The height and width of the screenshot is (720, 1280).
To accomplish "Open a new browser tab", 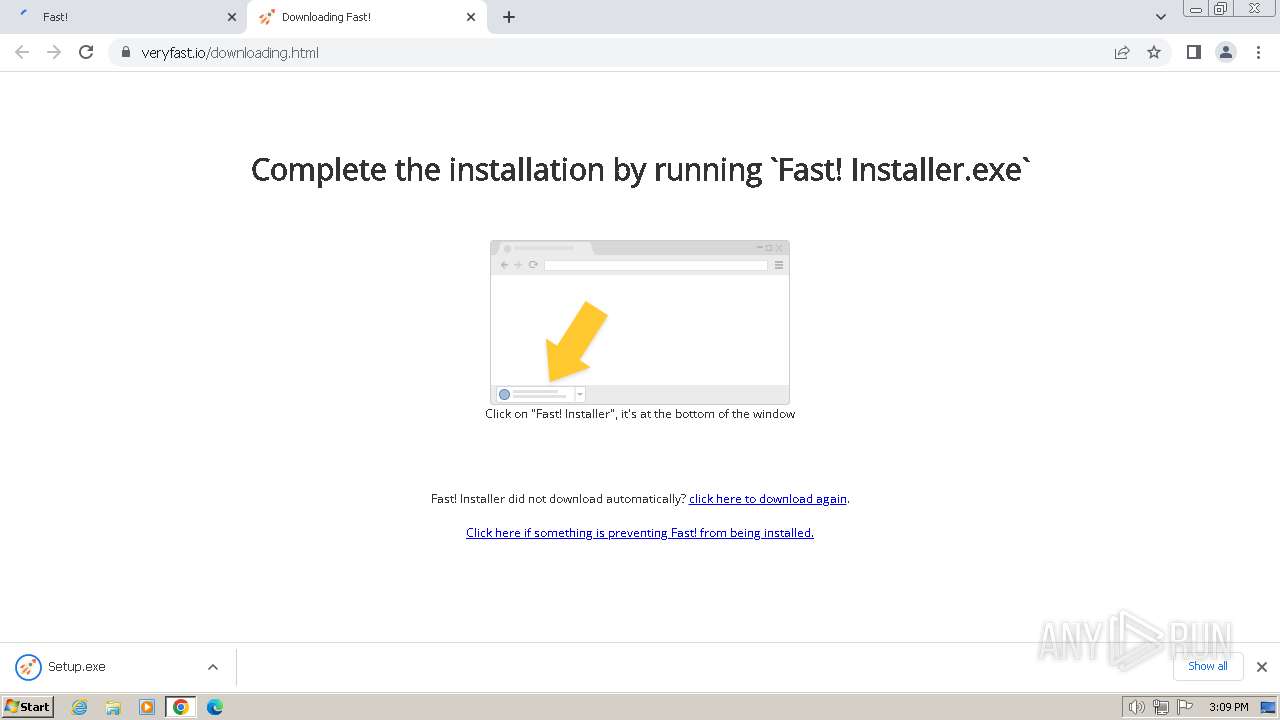I will [x=509, y=17].
